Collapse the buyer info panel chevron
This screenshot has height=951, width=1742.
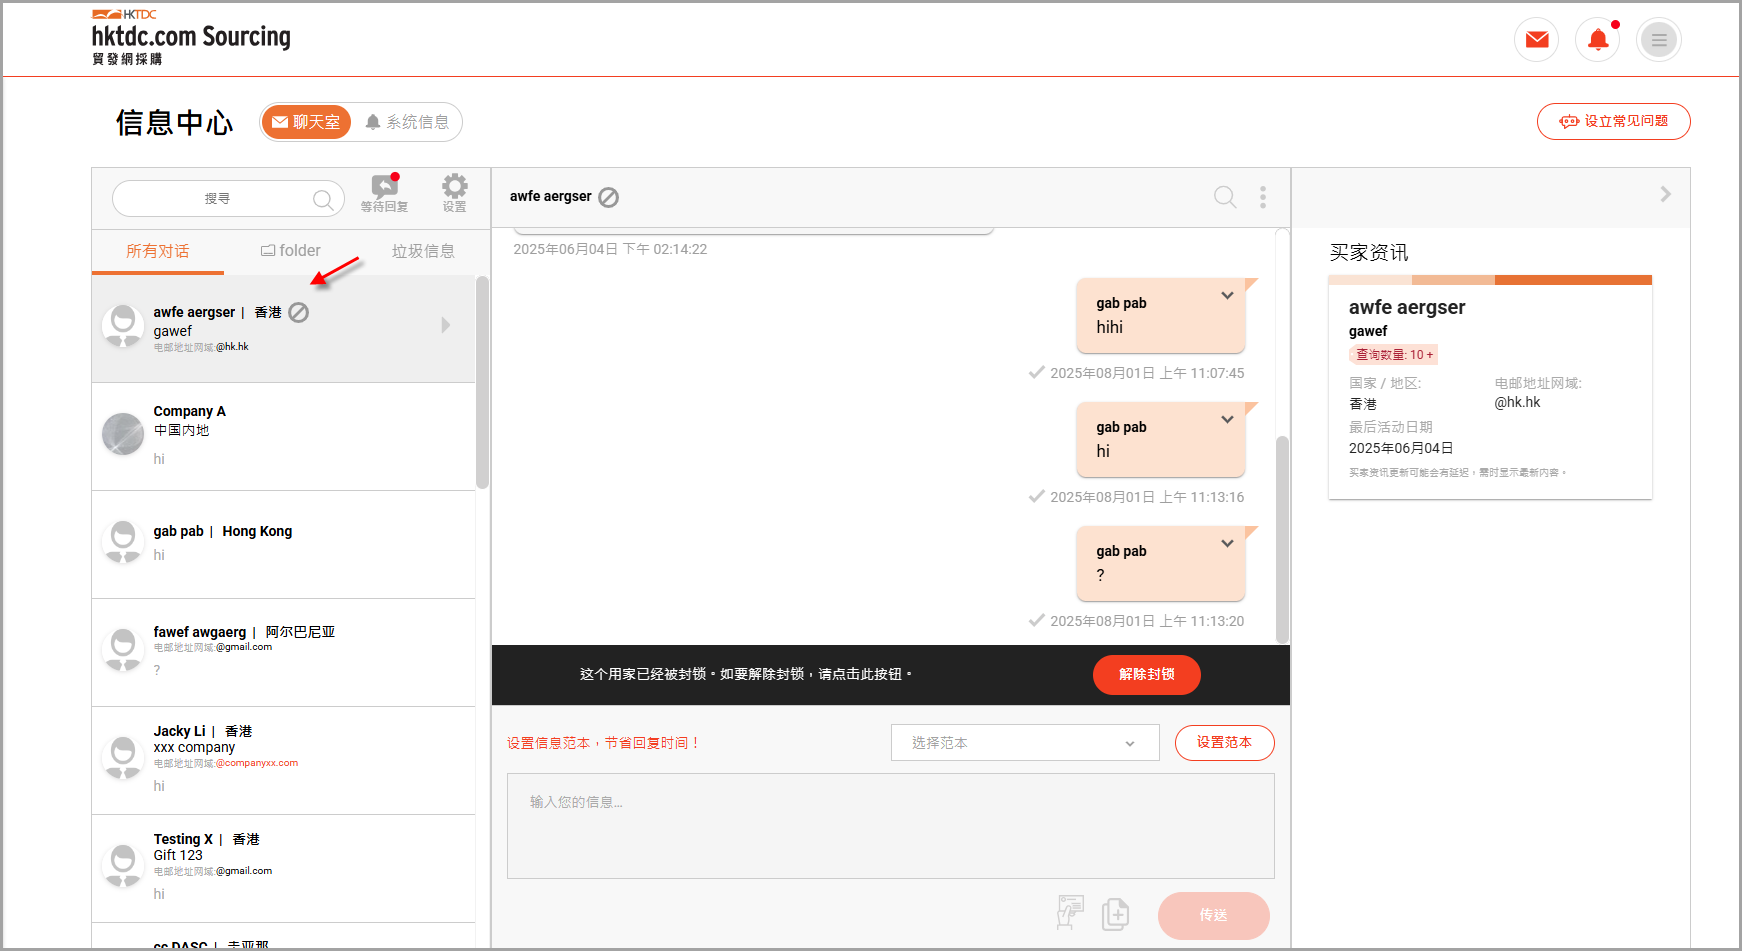(x=1665, y=194)
